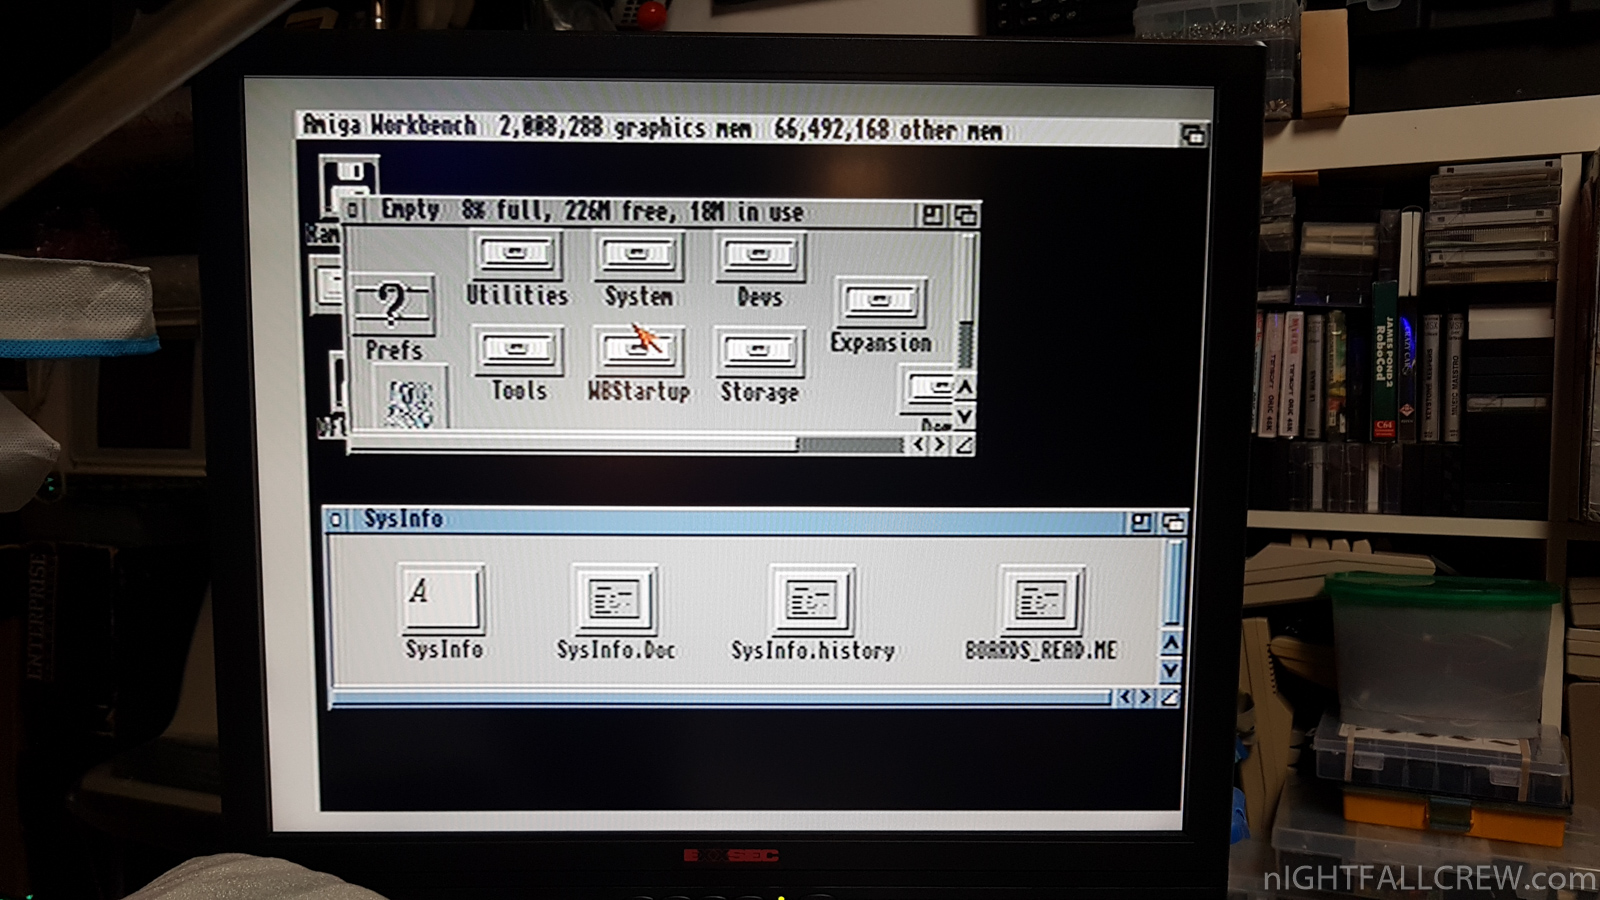Click the Amiga Workbench screen title bar
Image resolution: width=1600 pixels, height=900 pixels.
click(x=738, y=129)
